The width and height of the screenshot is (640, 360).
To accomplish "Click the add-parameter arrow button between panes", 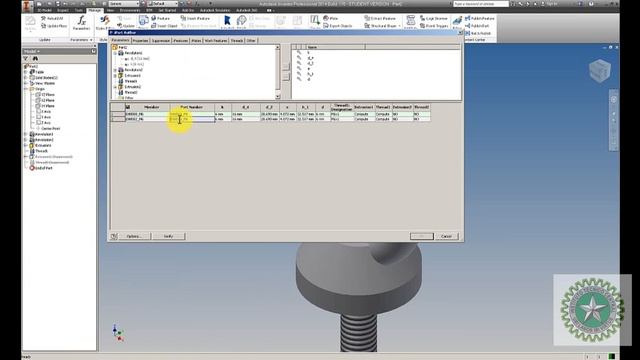I will [x=286, y=67].
